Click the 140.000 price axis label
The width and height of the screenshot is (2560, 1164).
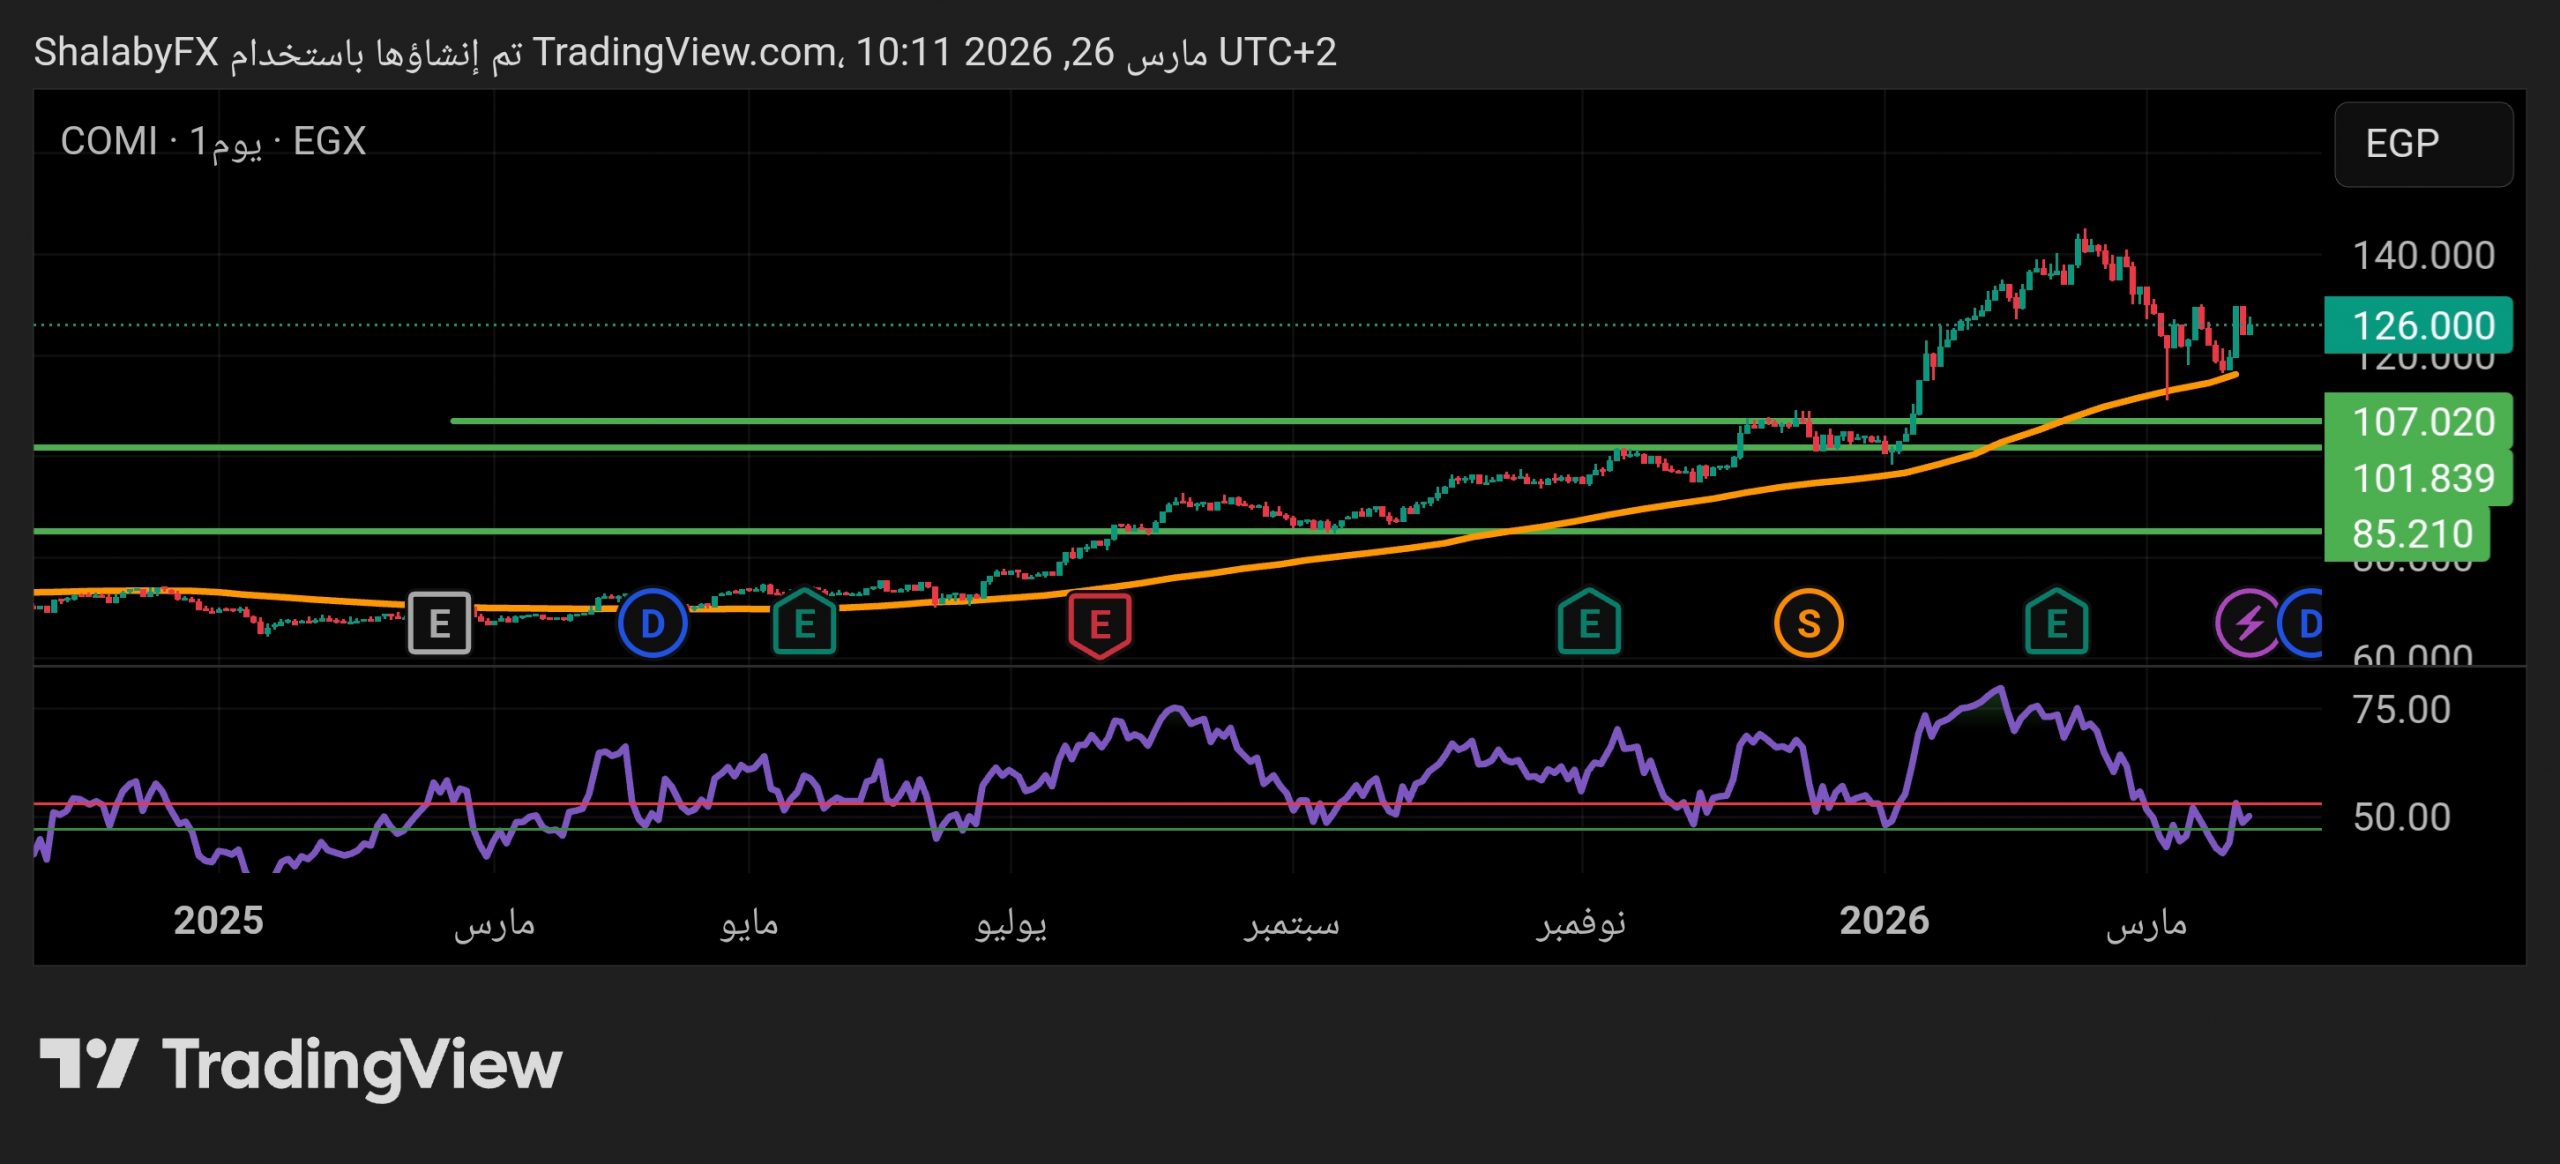(x=2422, y=256)
